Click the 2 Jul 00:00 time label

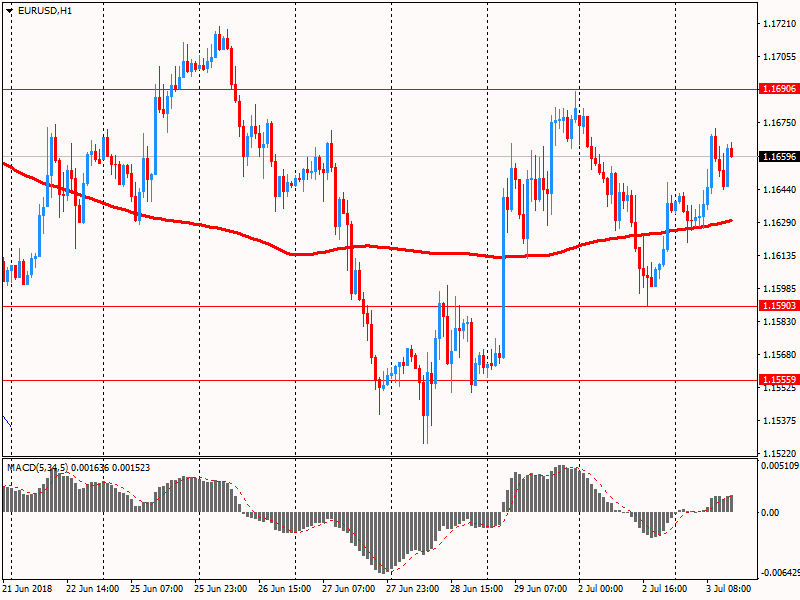tap(601, 589)
